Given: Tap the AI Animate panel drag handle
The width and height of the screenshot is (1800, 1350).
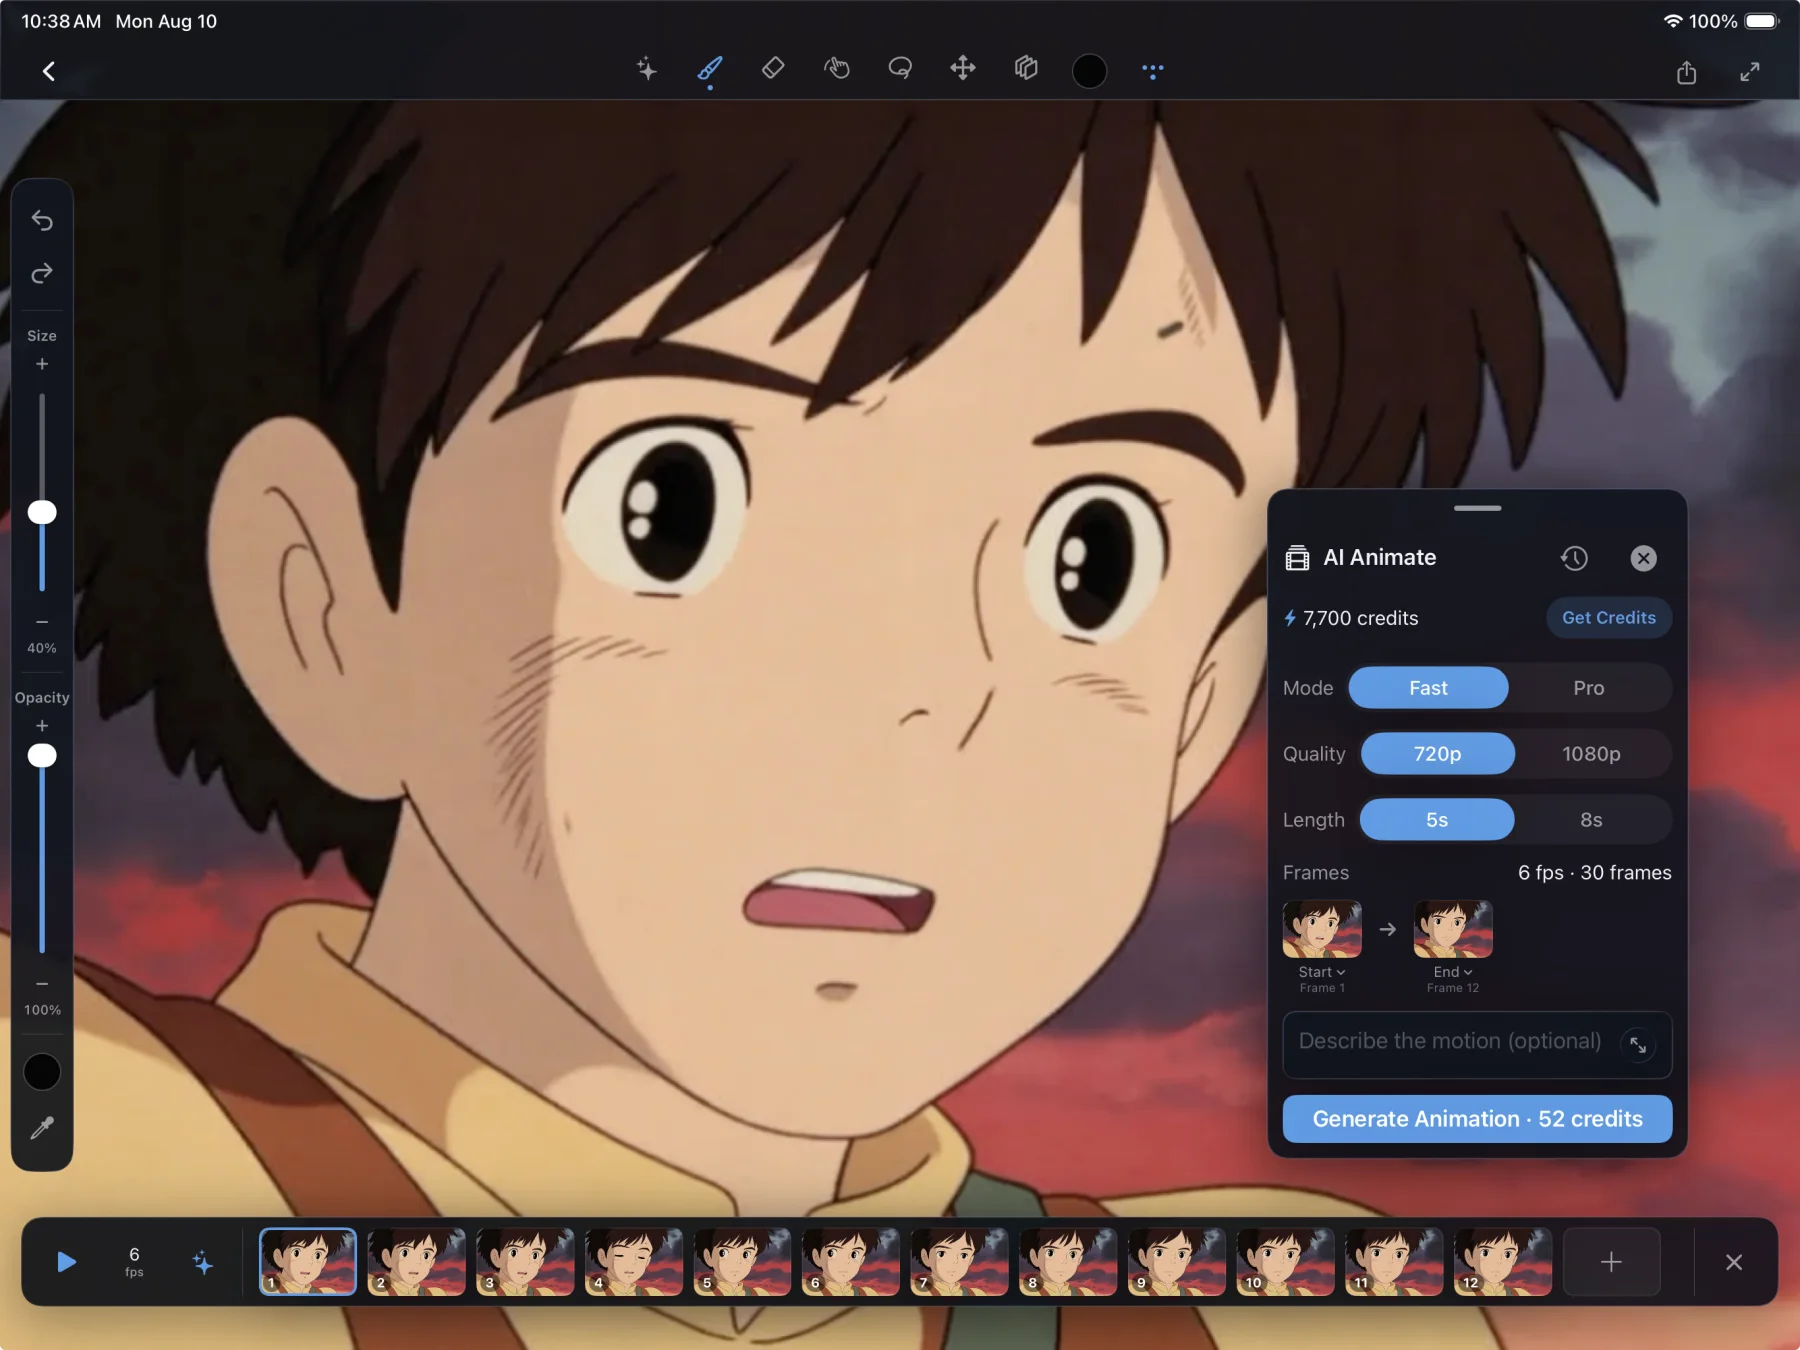Looking at the screenshot, I should (x=1477, y=508).
